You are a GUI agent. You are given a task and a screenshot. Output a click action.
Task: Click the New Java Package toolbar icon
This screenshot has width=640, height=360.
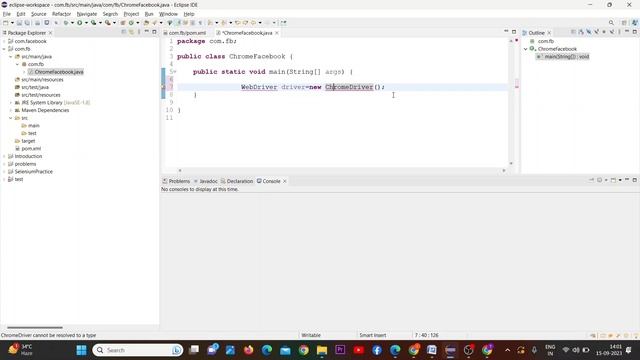[122, 23]
